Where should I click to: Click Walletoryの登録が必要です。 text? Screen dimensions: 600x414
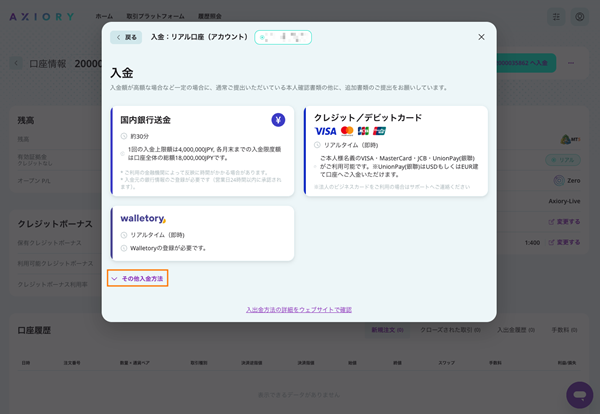(x=168, y=248)
